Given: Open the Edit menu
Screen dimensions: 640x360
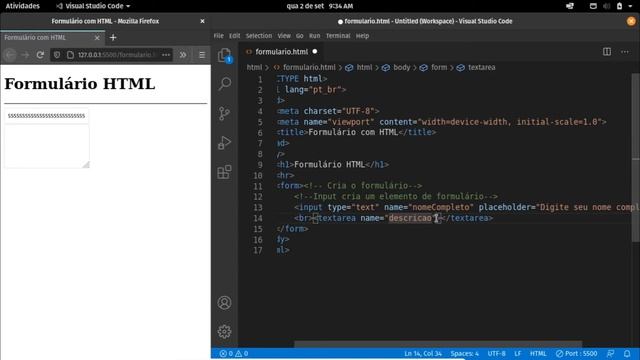Looking at the screenshot, I should [234, 36].
